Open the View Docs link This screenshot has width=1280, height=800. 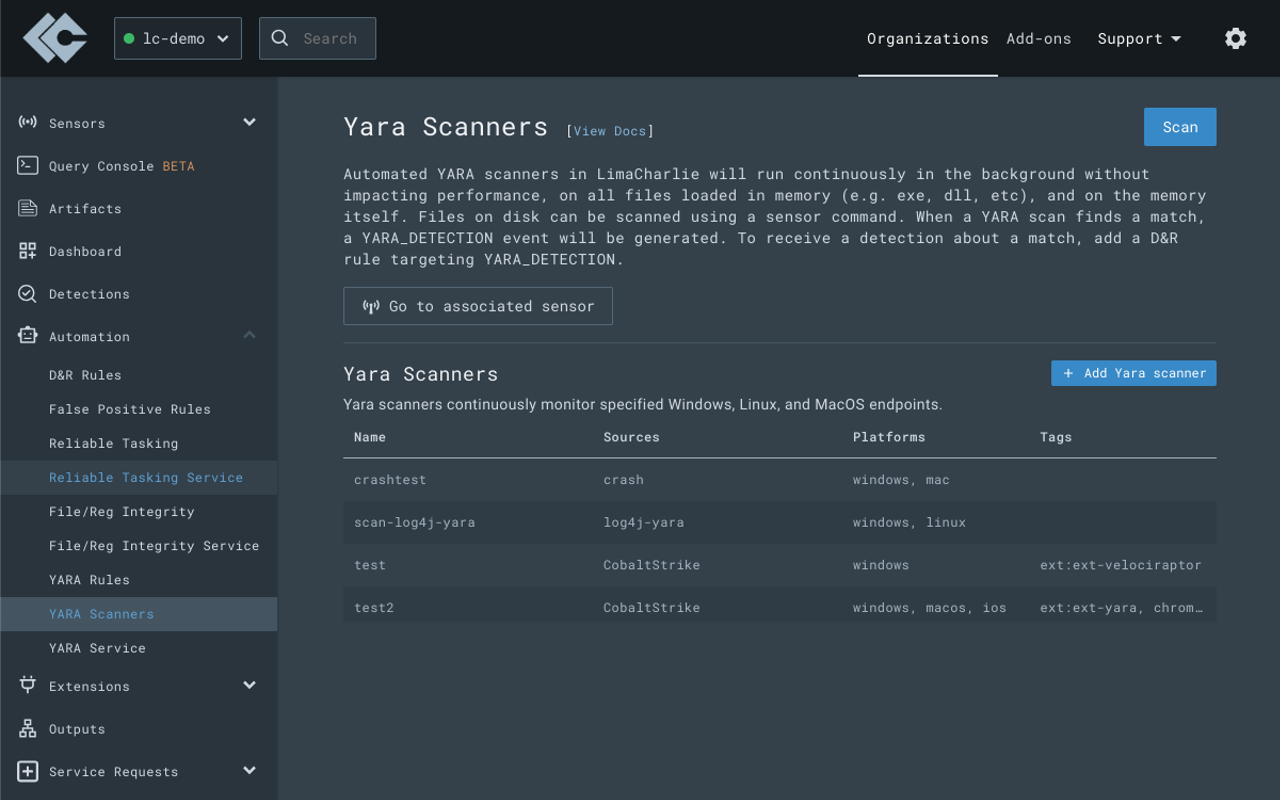[610, 131]
